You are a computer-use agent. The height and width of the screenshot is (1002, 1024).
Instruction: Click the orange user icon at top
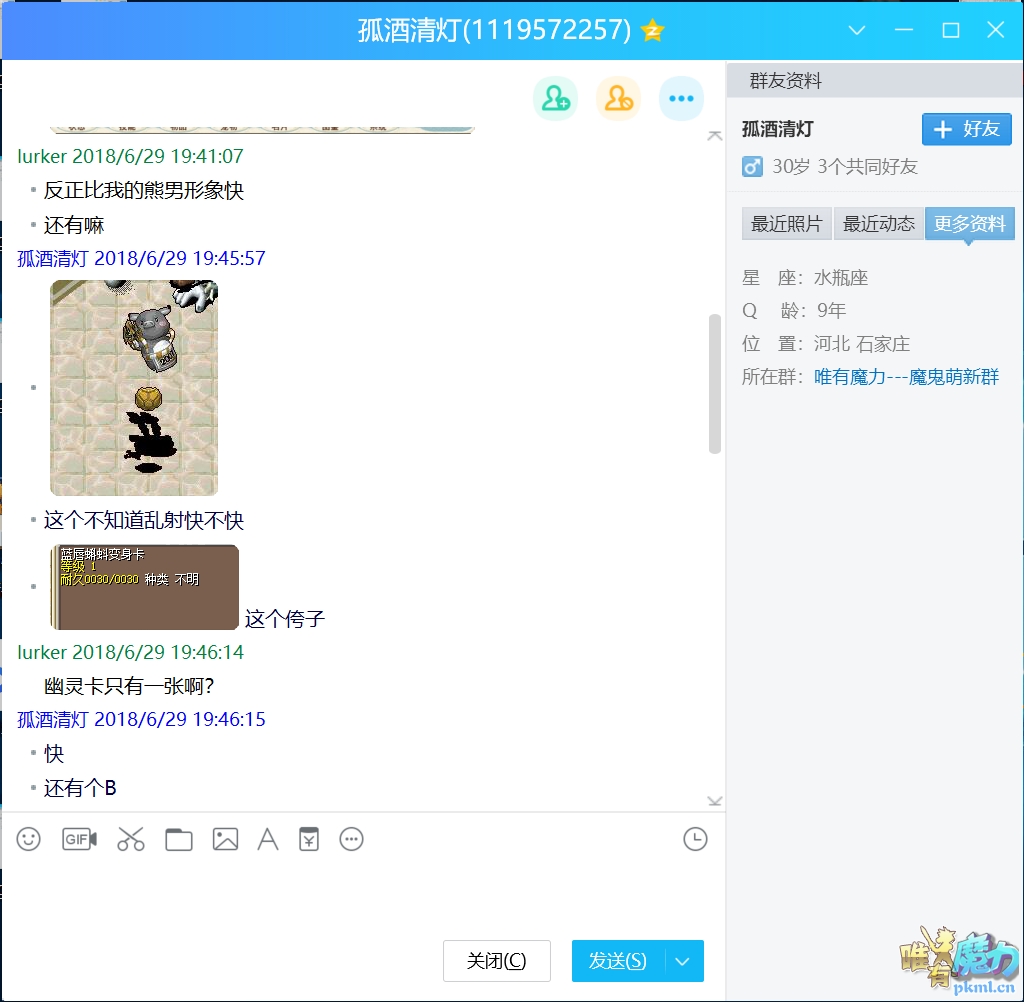tap(618, 98)
